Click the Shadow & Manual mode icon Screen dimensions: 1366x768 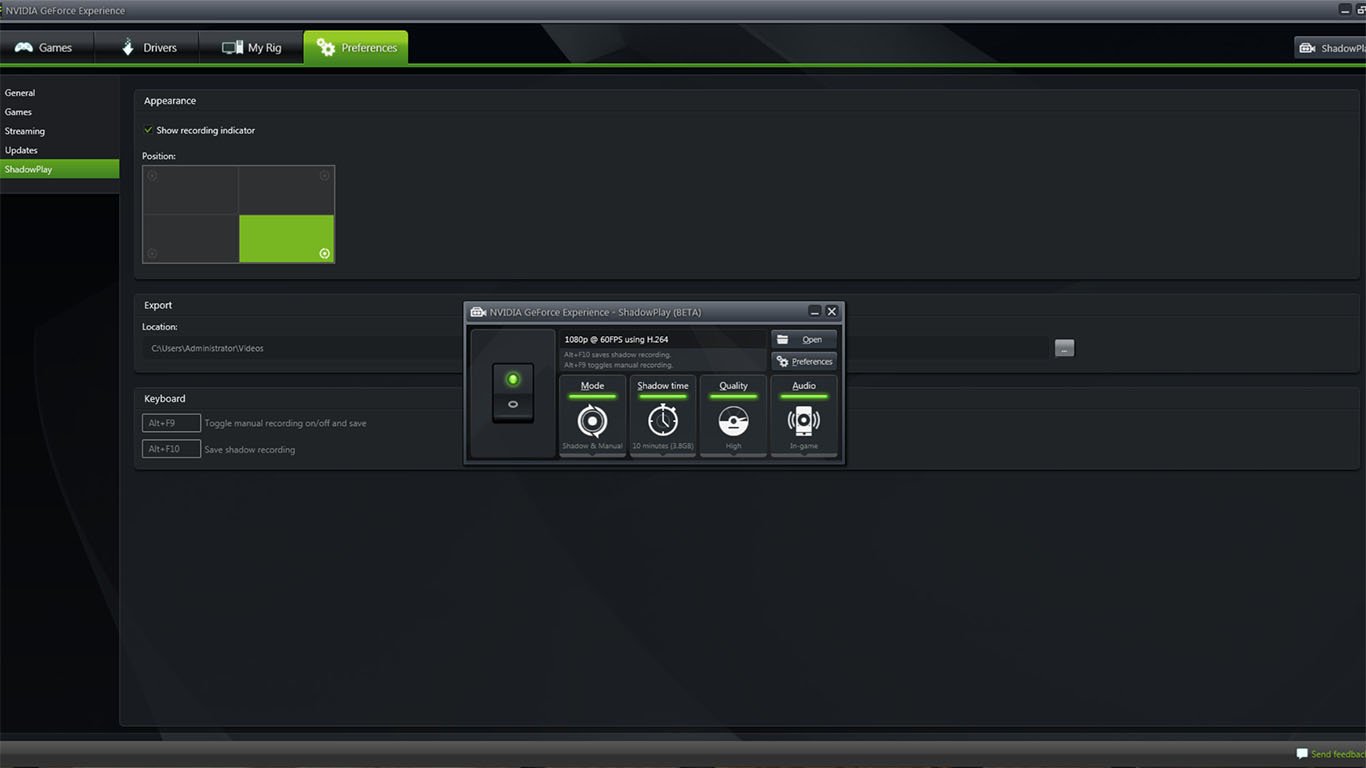tap(592, 421)
